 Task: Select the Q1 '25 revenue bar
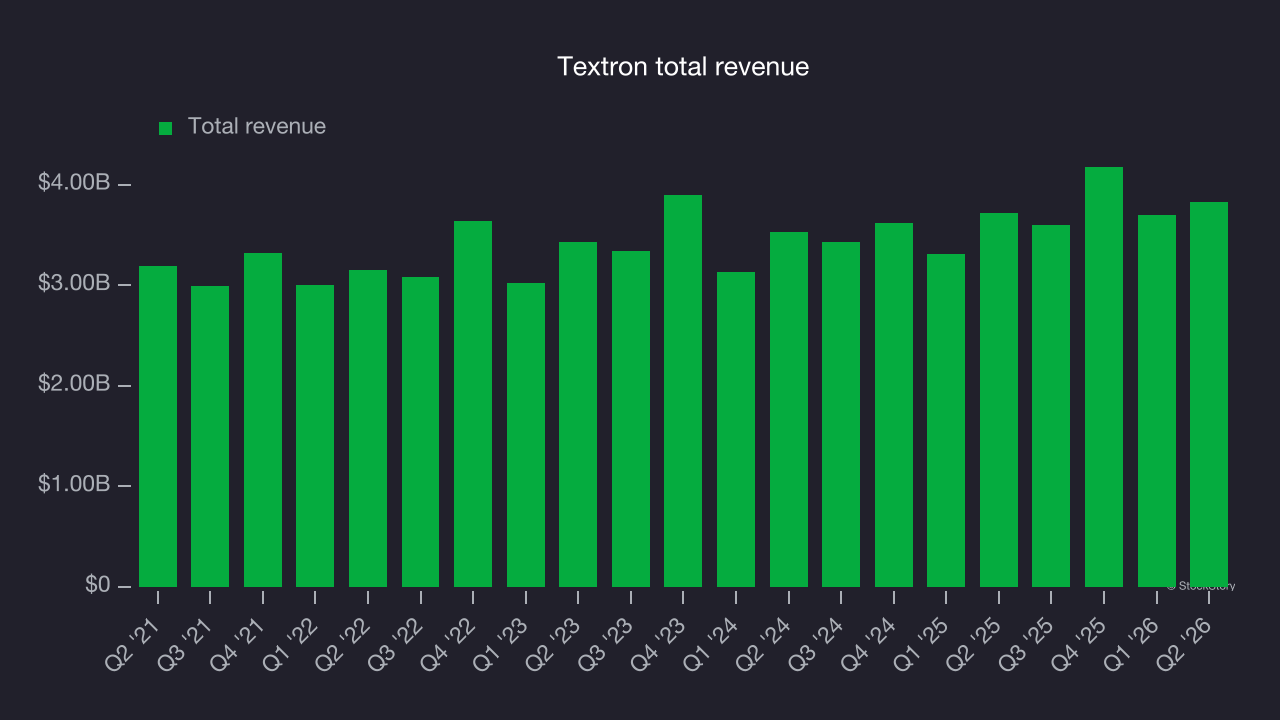coord(946,420)
